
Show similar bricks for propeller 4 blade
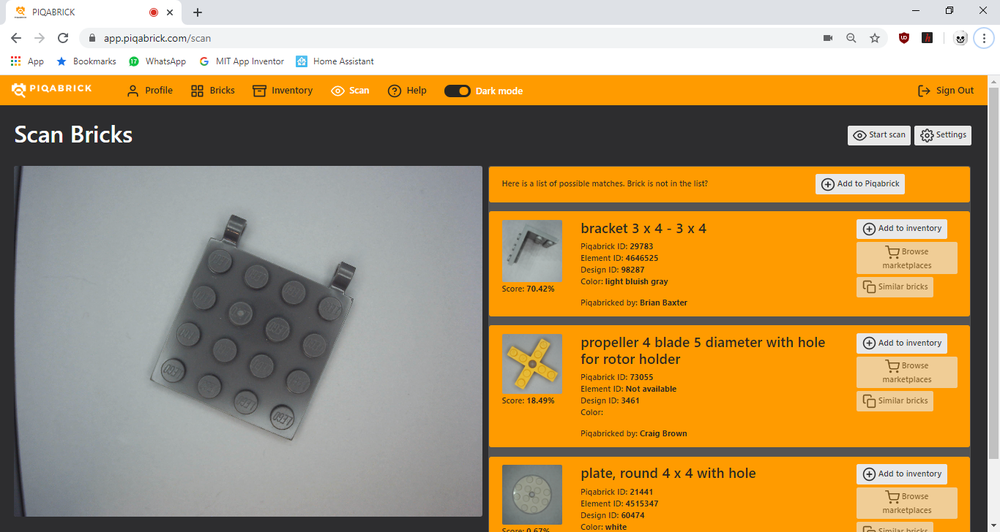895,401
